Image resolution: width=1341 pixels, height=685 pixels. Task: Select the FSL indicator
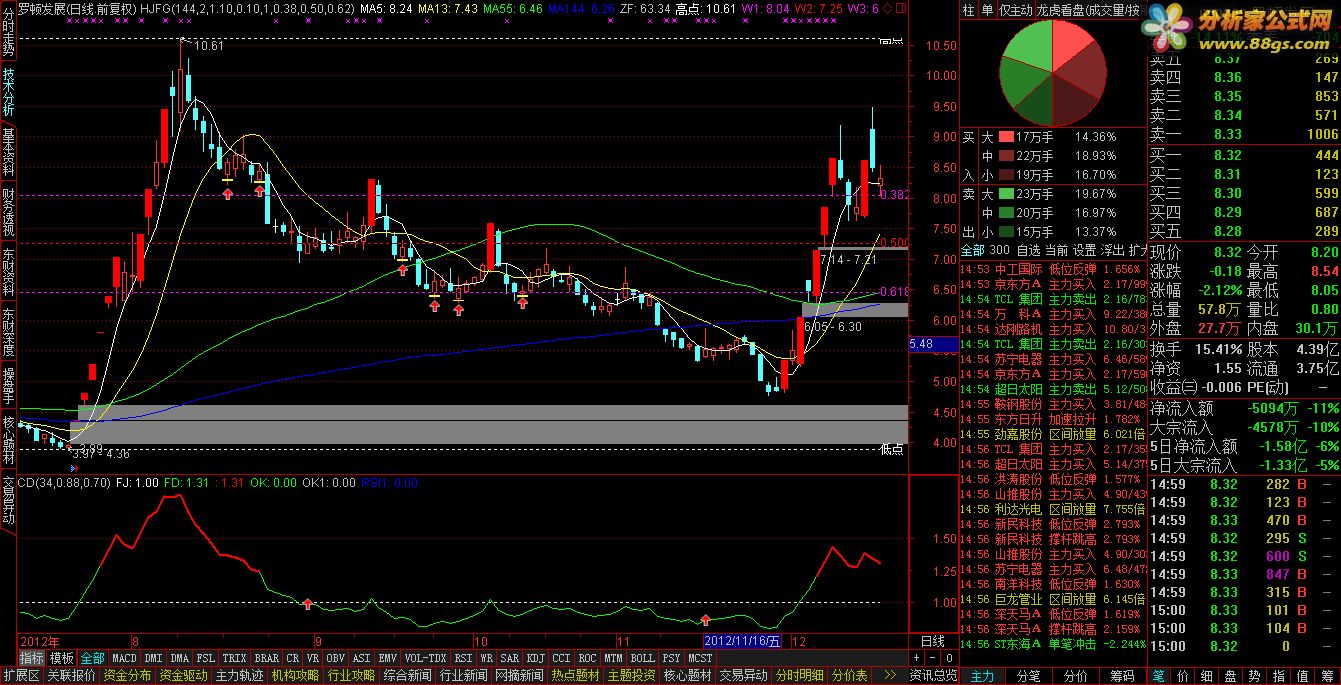(x=205, y=659)
